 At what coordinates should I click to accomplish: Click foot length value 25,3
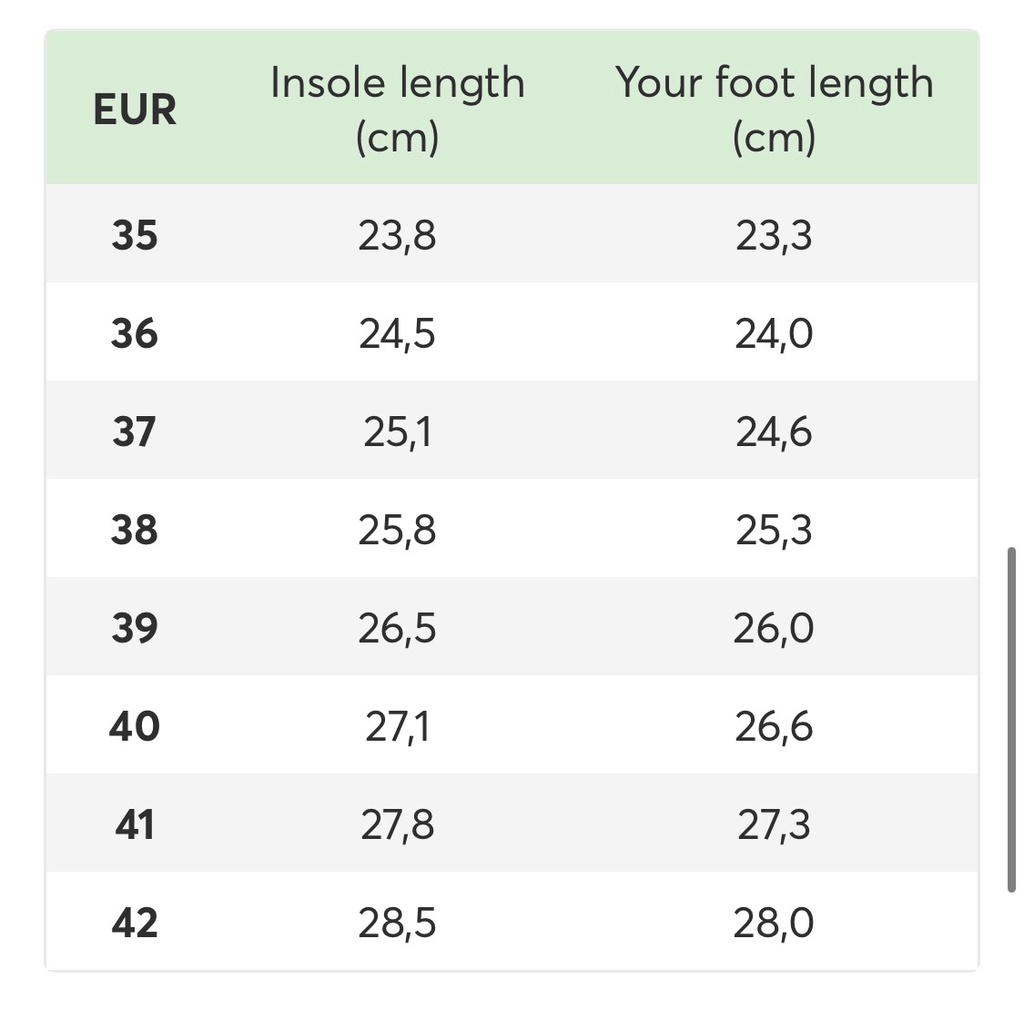pyautogui.click(x=774, y=530)
